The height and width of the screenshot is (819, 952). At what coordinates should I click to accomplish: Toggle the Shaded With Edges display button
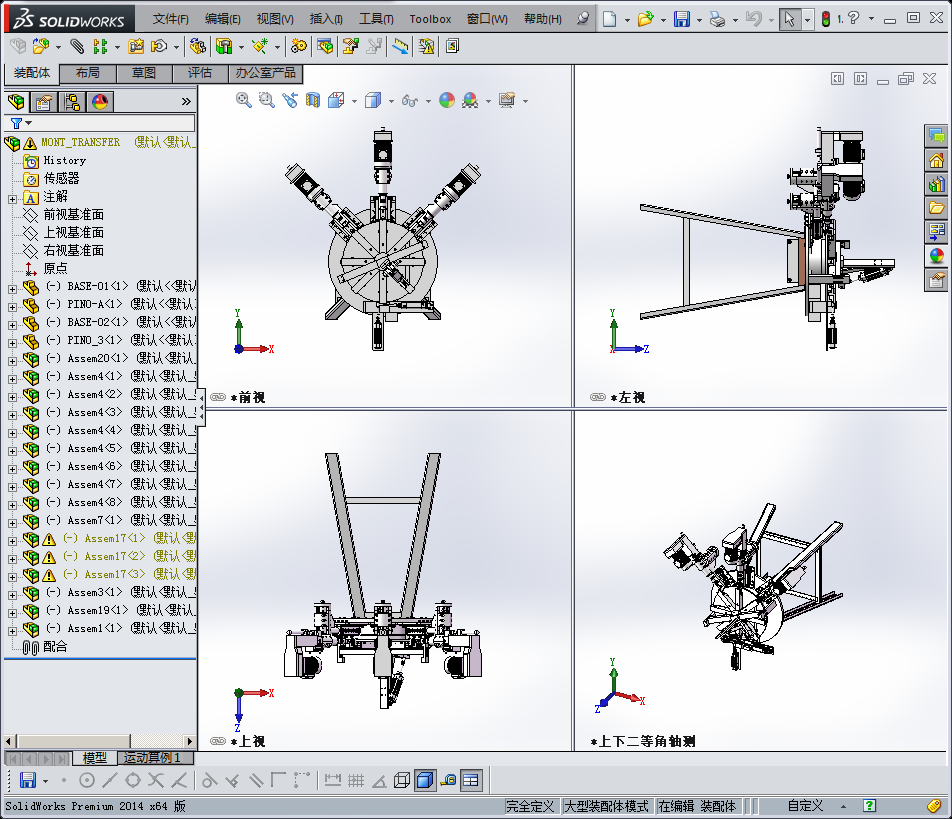coord(425,780)
